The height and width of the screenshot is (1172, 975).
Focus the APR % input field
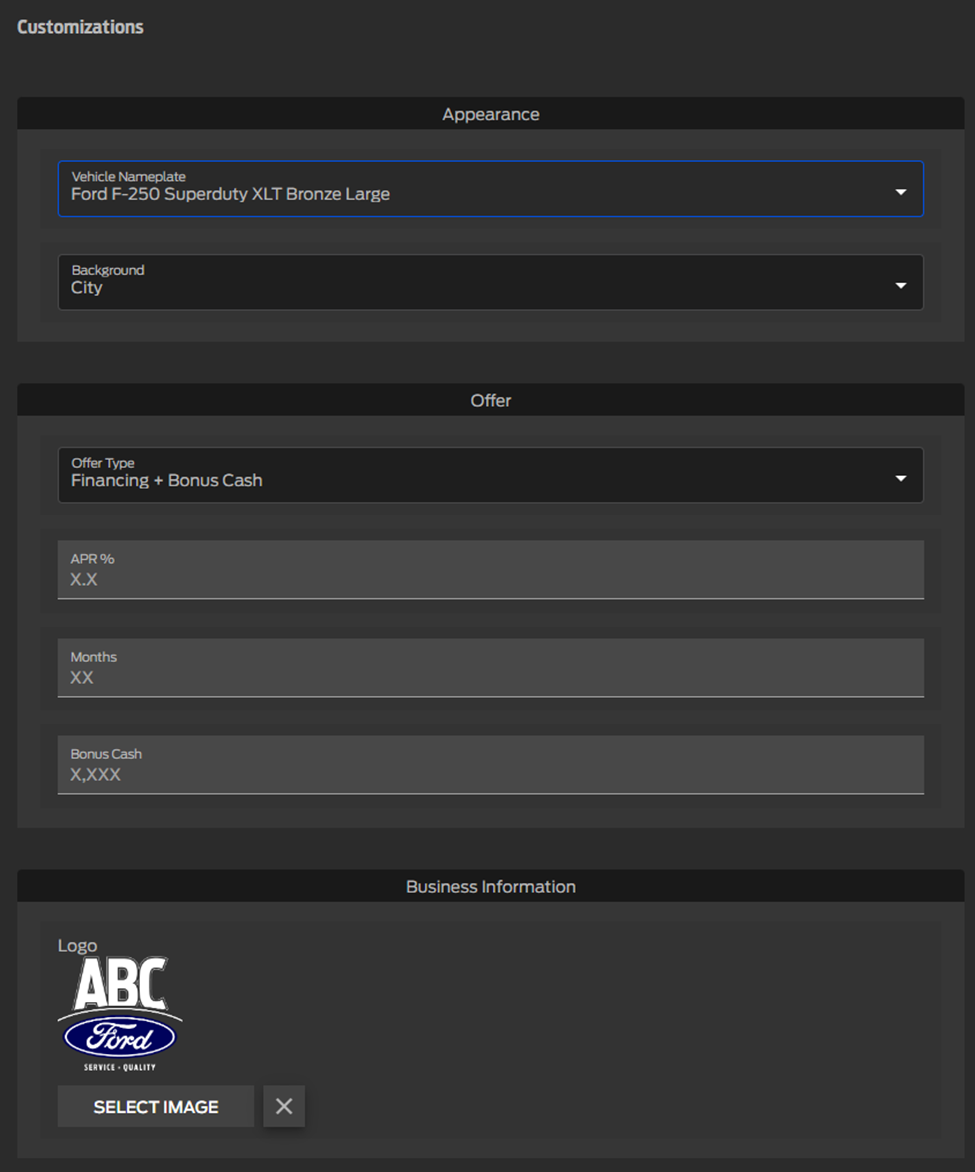pos(490,570)
